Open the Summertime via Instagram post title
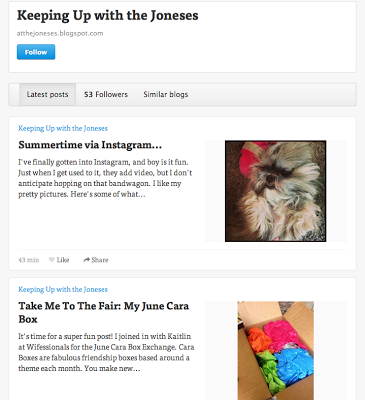This screenshot has width=365, height=400. [90, 145]
